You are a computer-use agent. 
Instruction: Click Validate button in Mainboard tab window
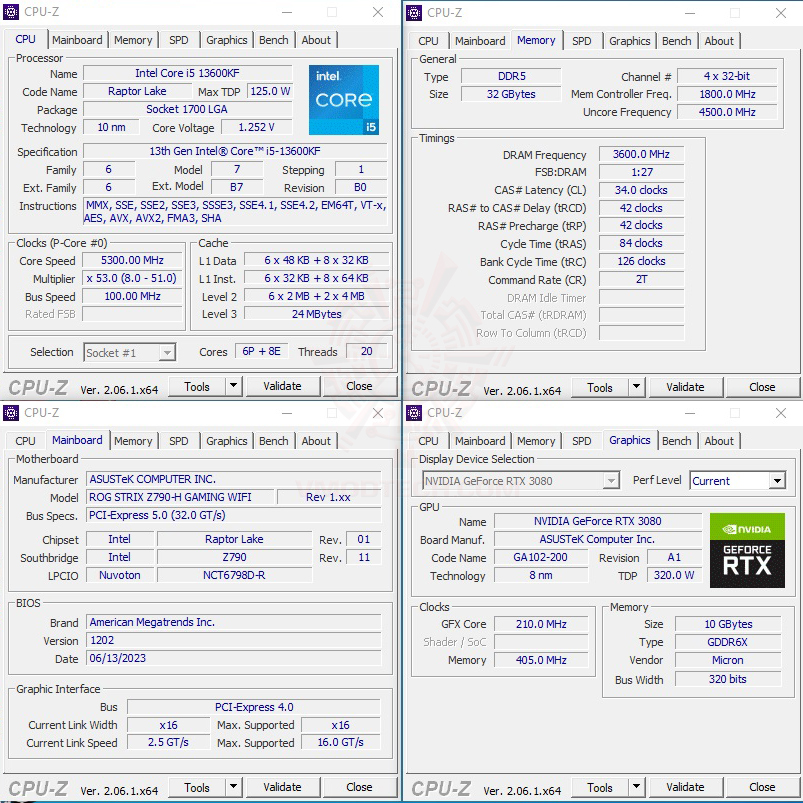(x=283, y=787)
